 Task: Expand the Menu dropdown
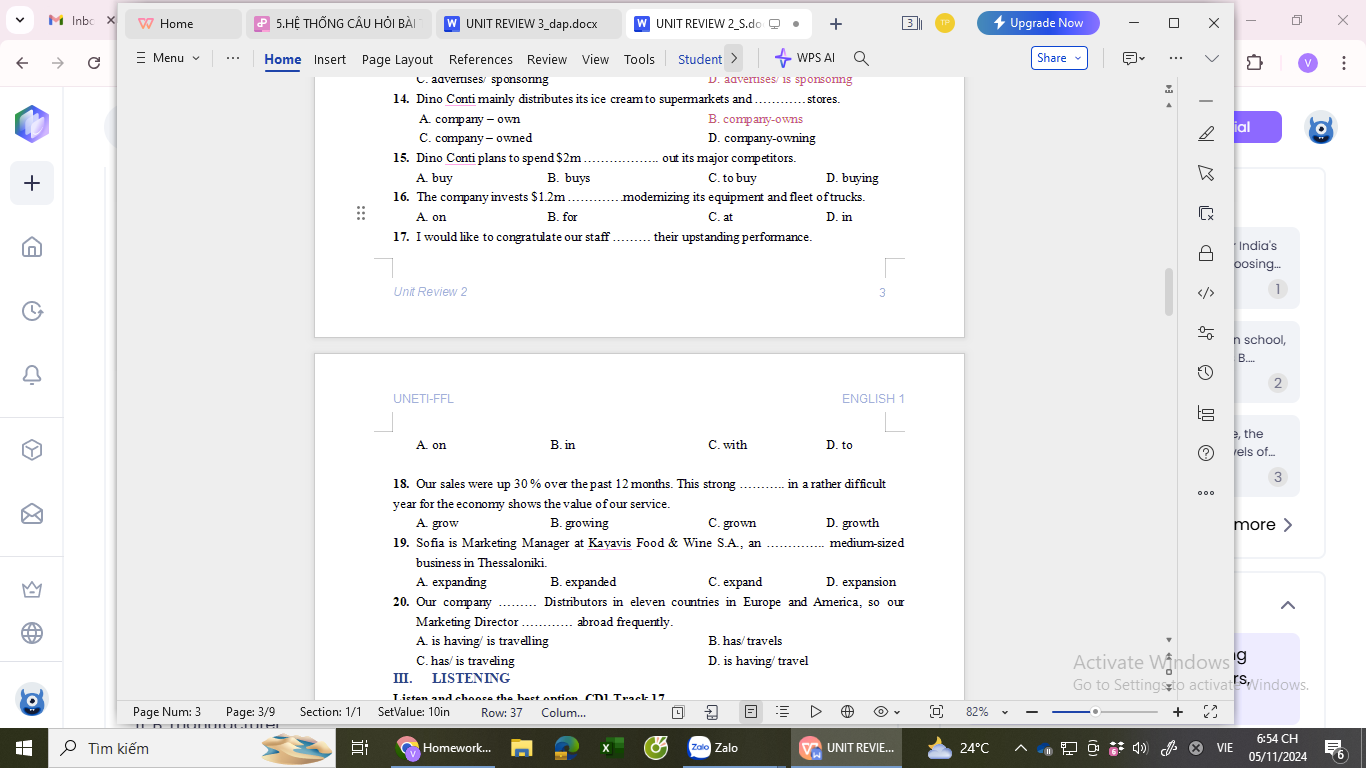click(x=168, y=58)
